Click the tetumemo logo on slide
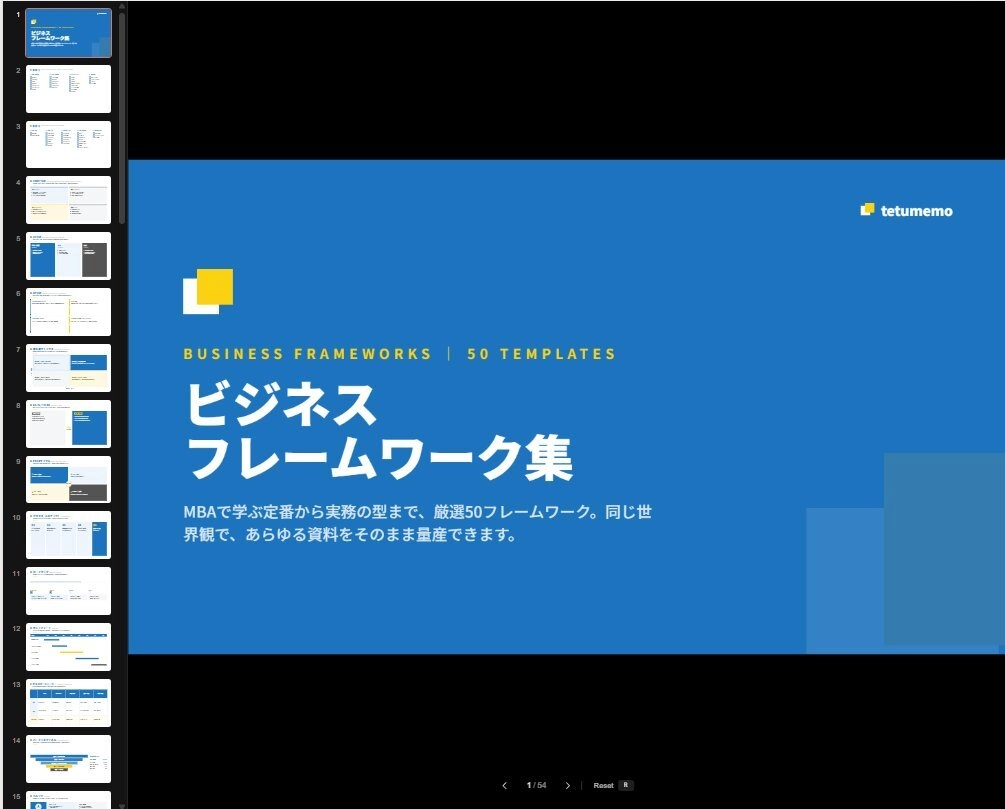Viewport: 1005px width, 809px height. tap(906, 210)
